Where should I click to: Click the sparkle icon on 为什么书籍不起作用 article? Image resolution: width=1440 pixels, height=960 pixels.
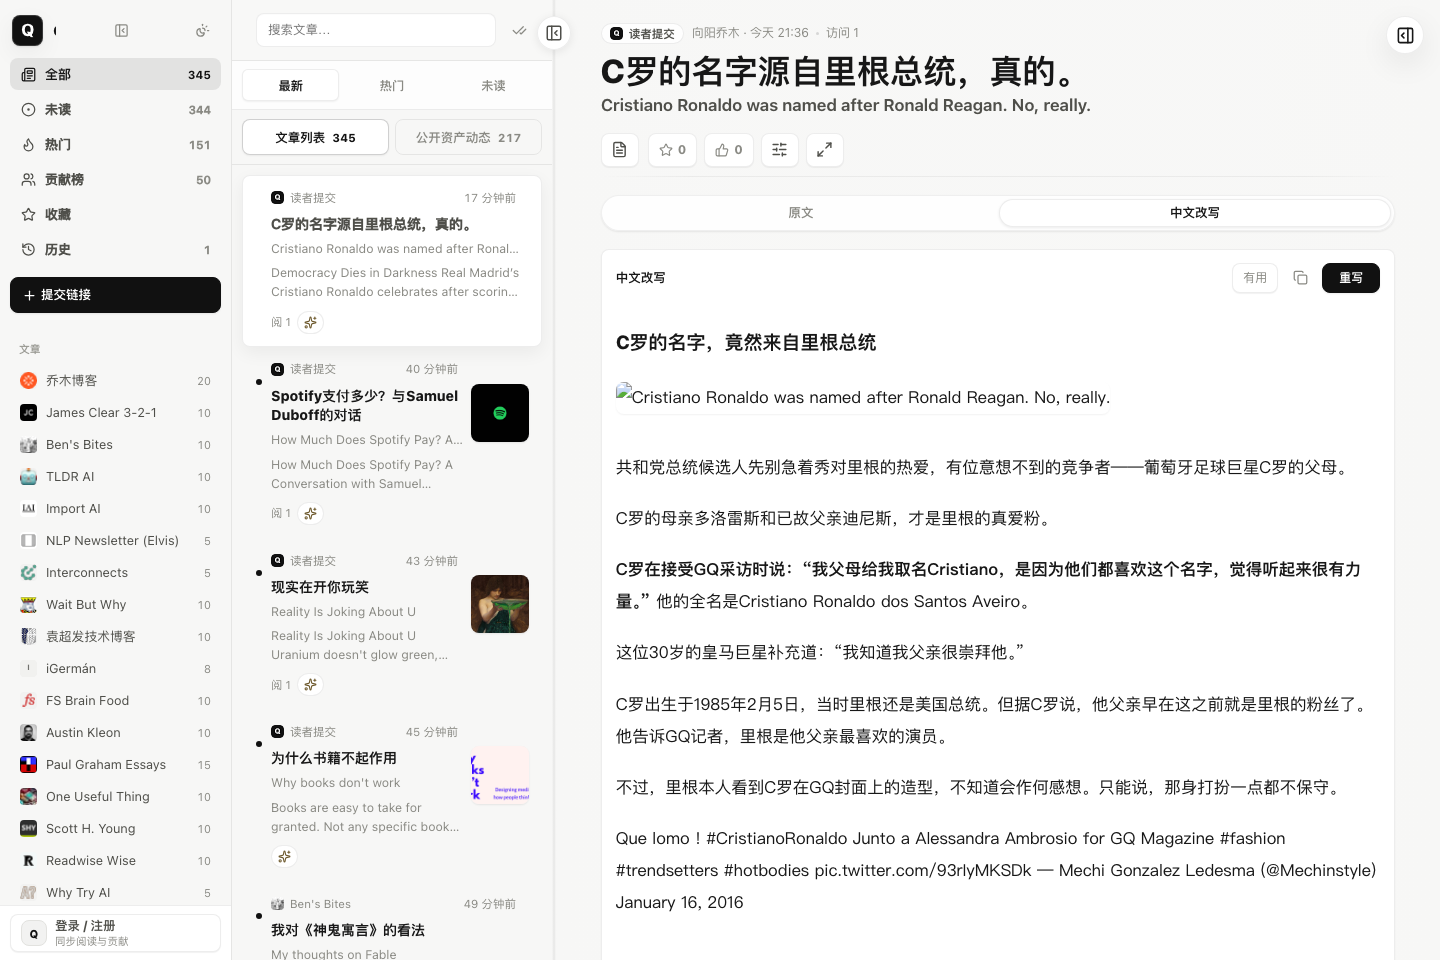pyautogui.click(x=285, y=856)
